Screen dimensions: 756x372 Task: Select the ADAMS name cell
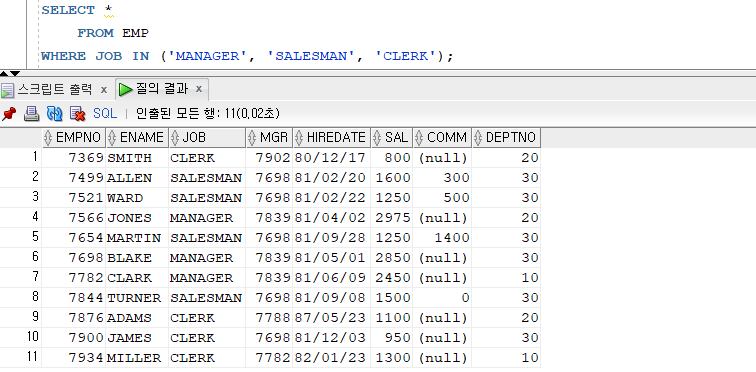[x=137, y=318]
